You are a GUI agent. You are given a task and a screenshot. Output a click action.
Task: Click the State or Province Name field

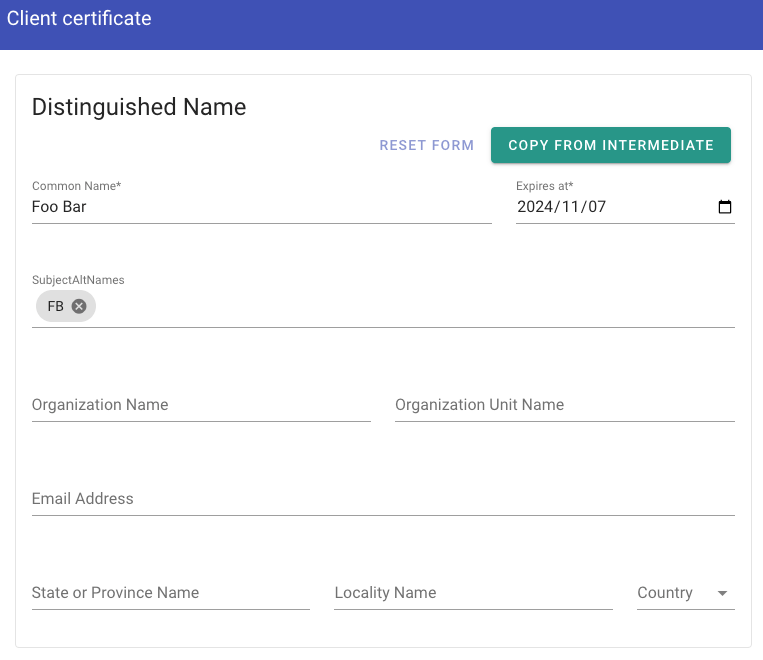(171, 593)
